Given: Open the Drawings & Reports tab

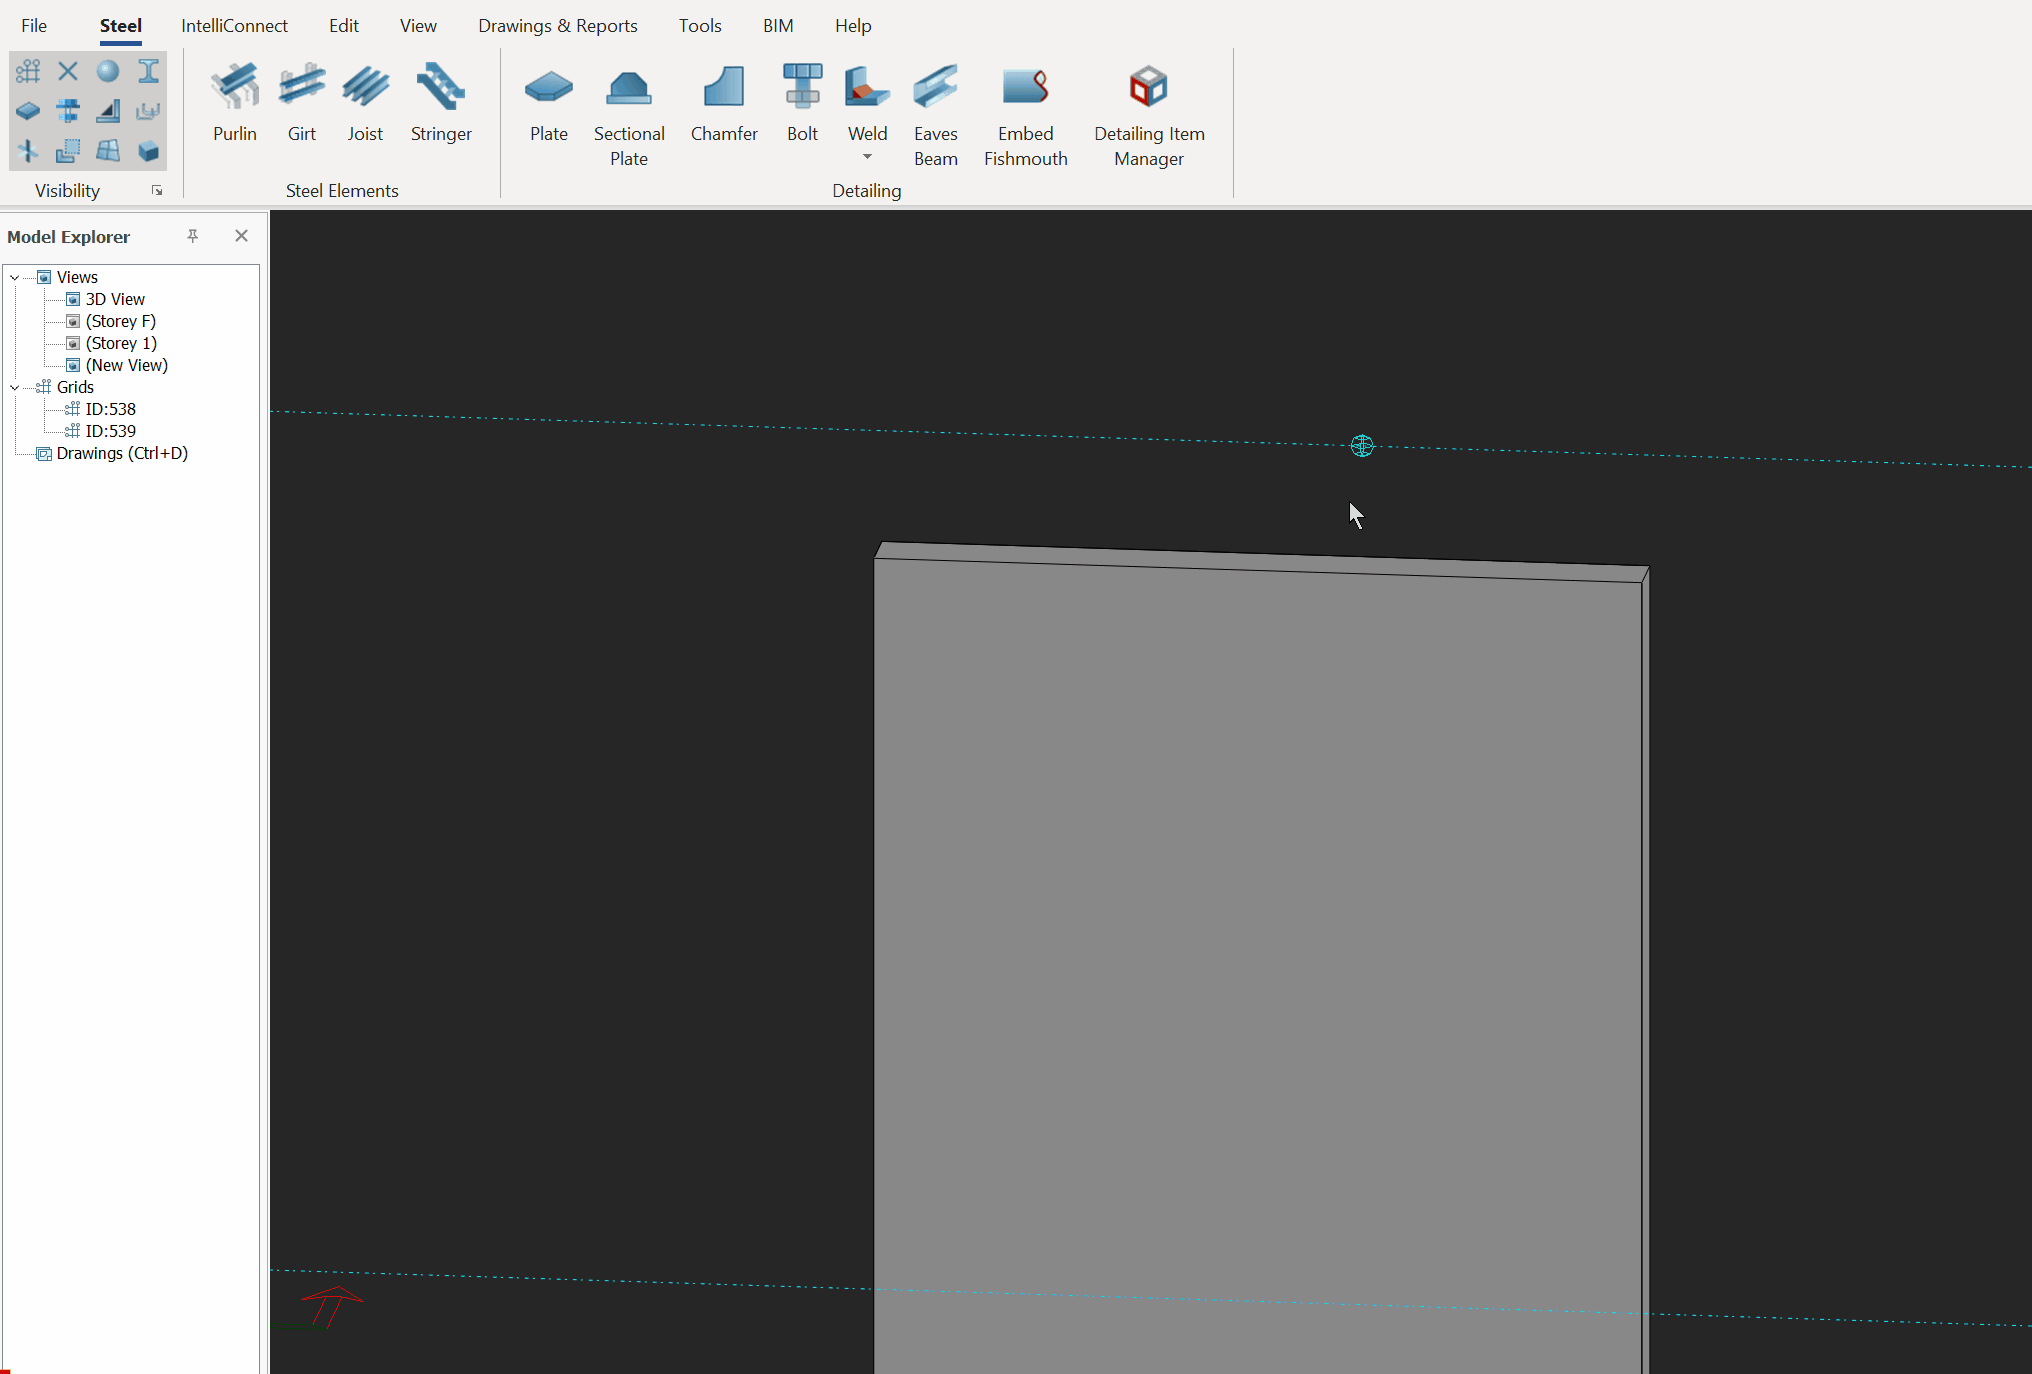Looking at the screenshot, I should coord(557,26).
